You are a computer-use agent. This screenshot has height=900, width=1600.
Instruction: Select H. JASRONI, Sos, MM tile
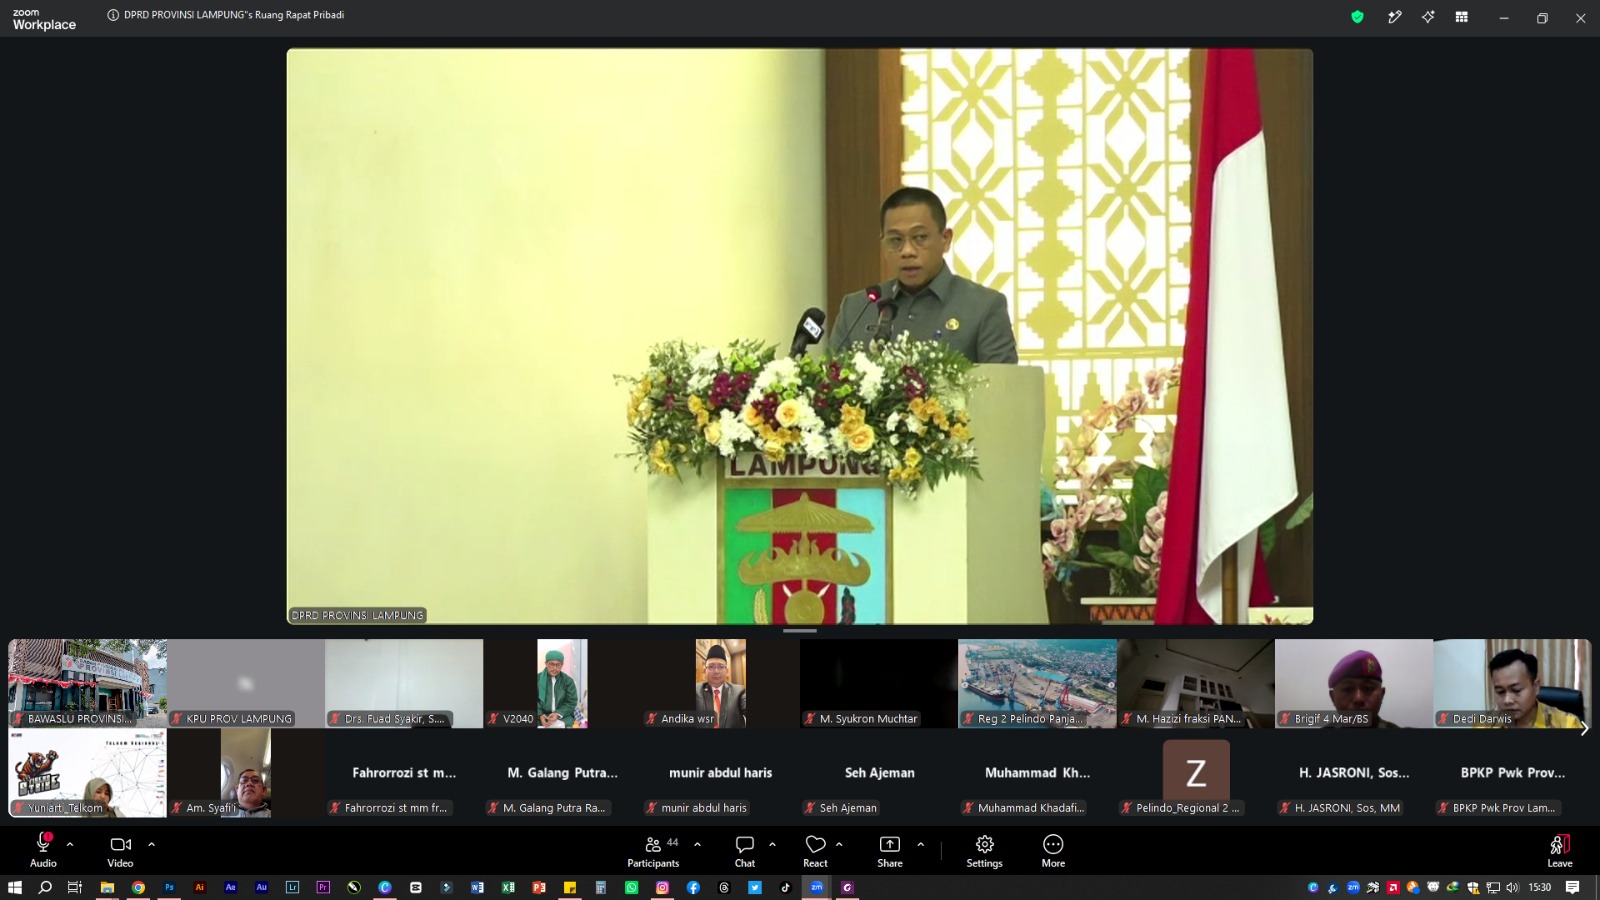tap(1354, 773)
